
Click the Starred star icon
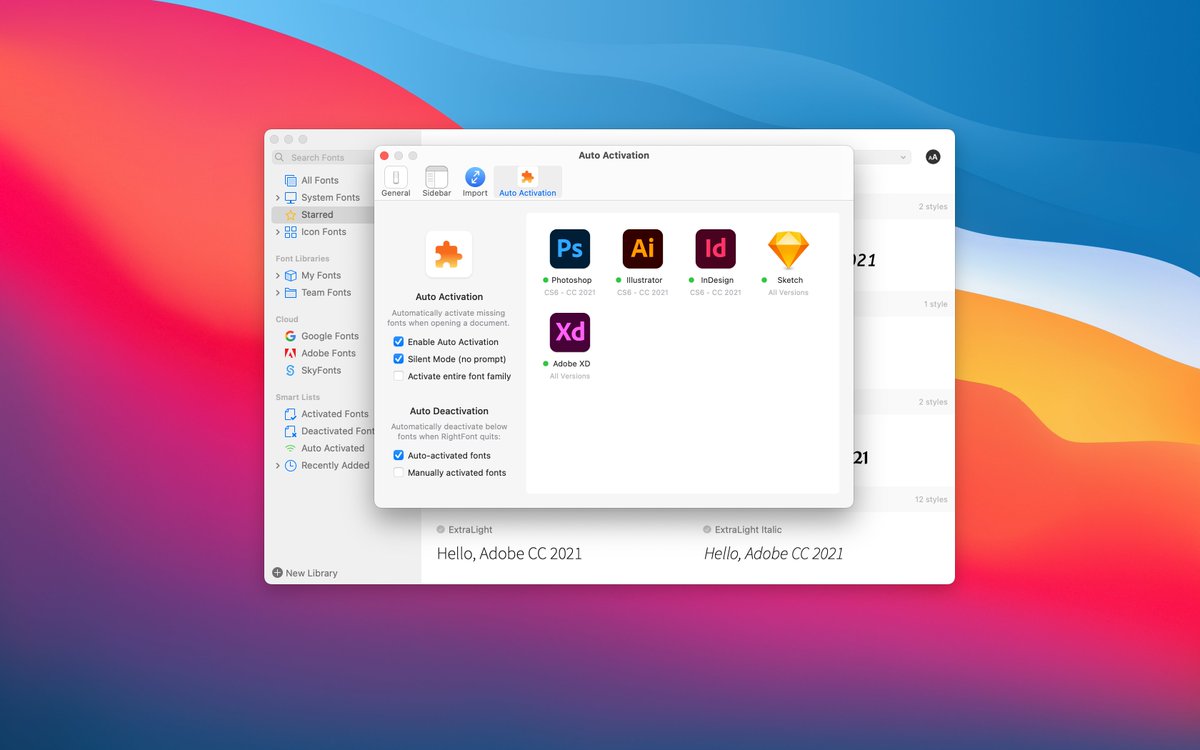pos(291,214)
